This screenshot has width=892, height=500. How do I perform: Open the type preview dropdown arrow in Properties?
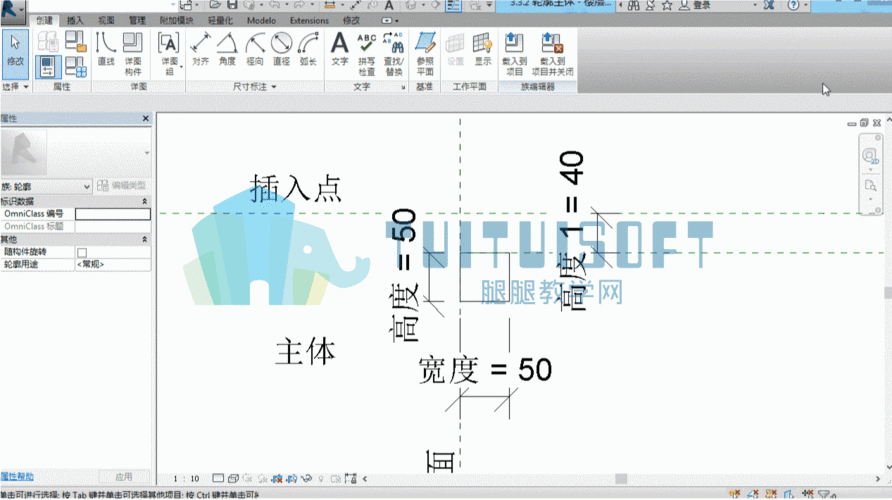coord(147,152)
